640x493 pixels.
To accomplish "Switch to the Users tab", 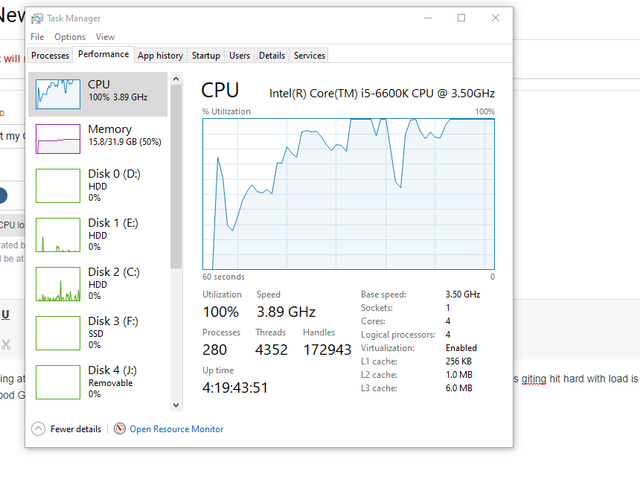I will pyautogui.click(x=239, y=56).
